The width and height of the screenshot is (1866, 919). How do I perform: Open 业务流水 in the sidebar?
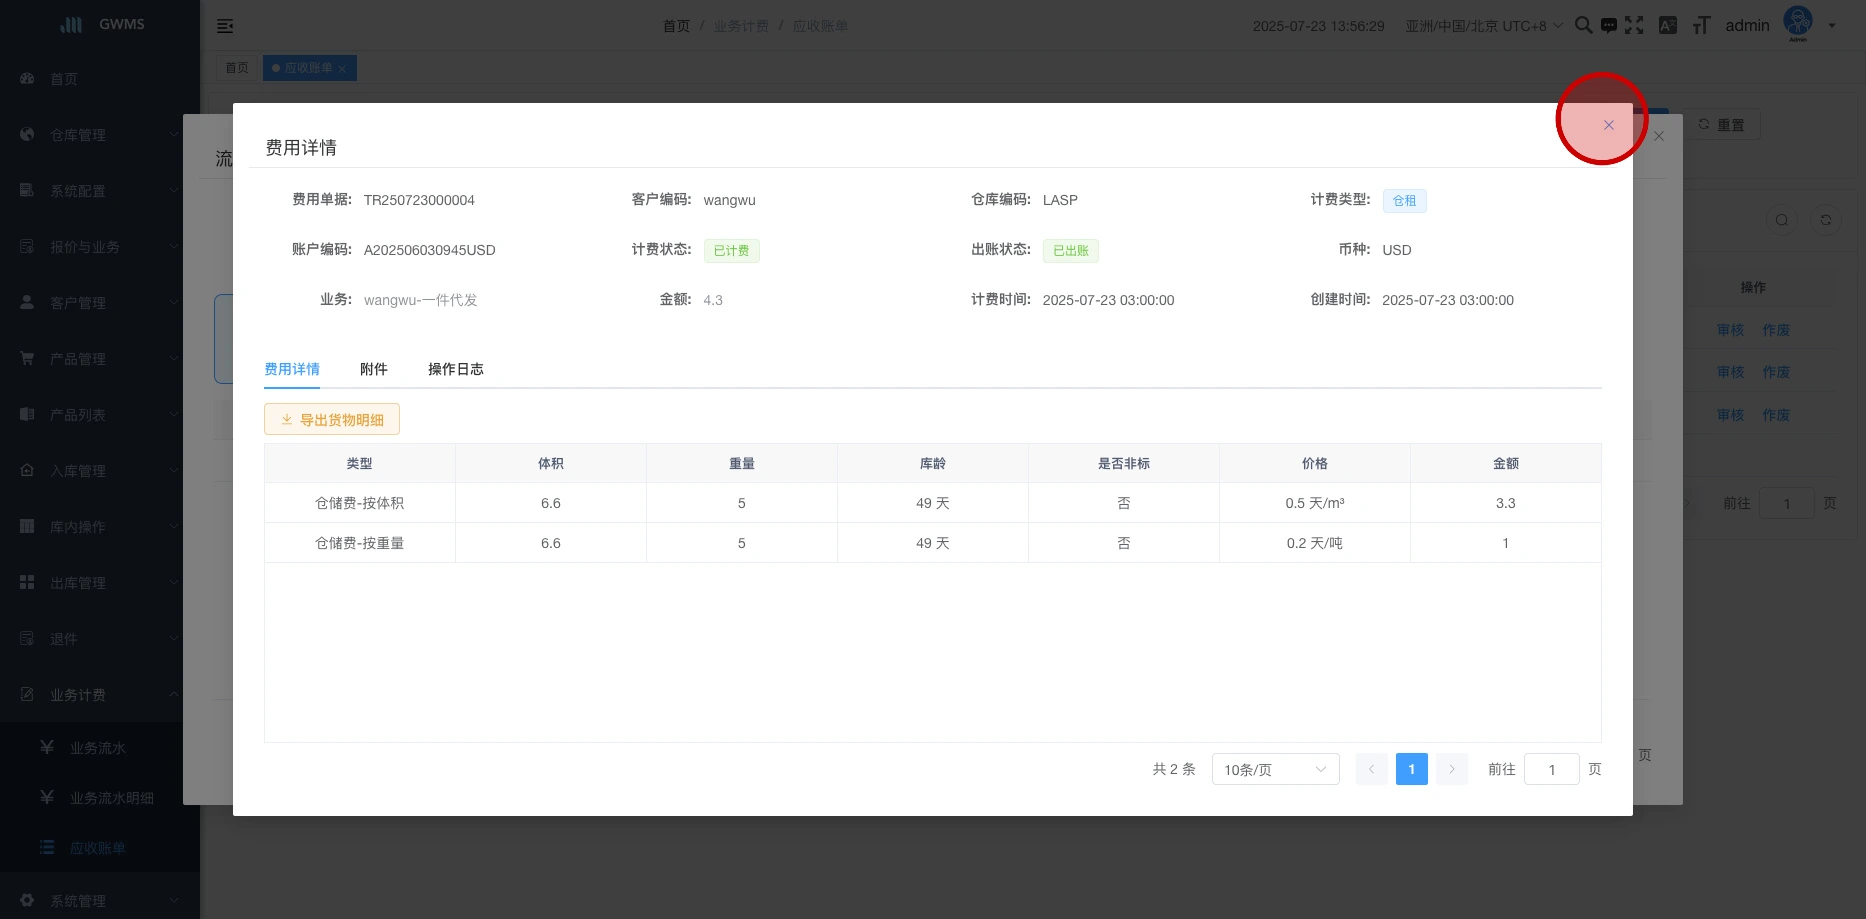pos(97,748)
